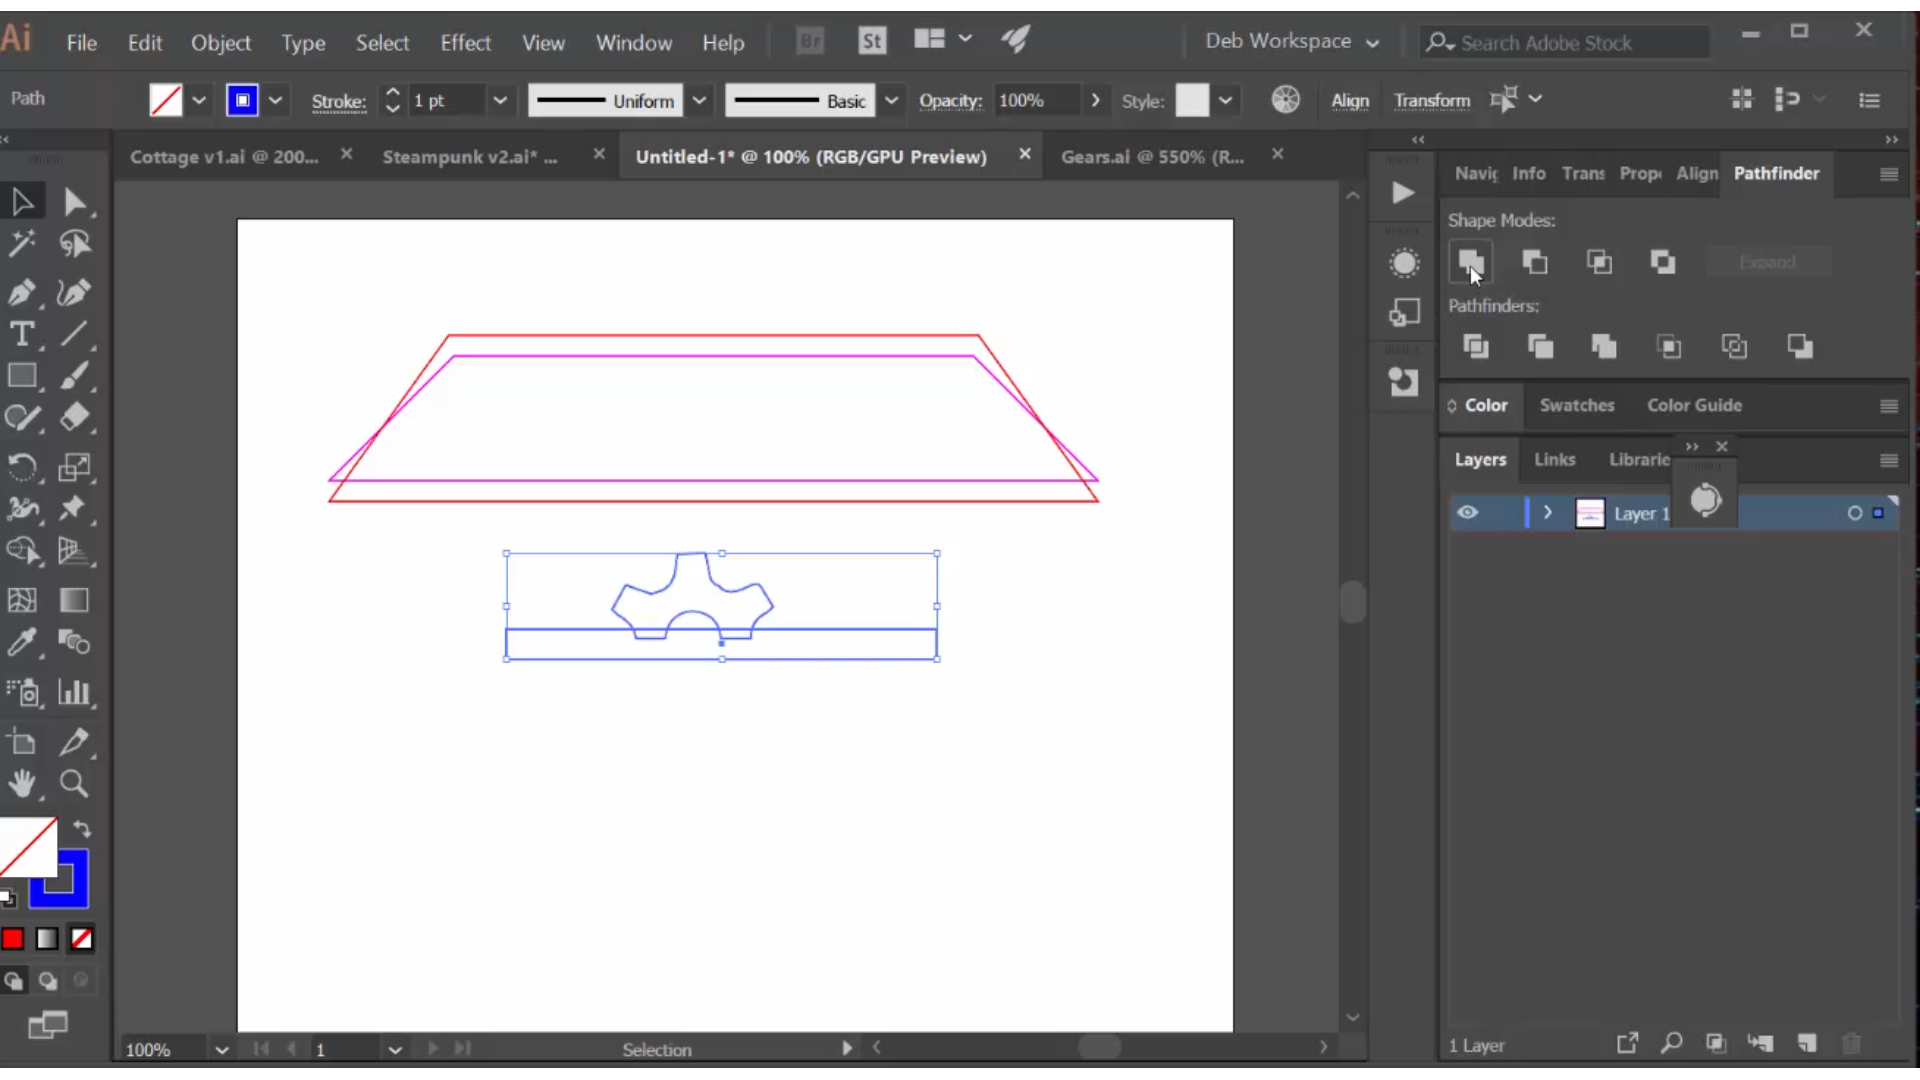1920x1080 pixels.
Task: Open the graphic Style dropdown
Action: pos(1225,100)
